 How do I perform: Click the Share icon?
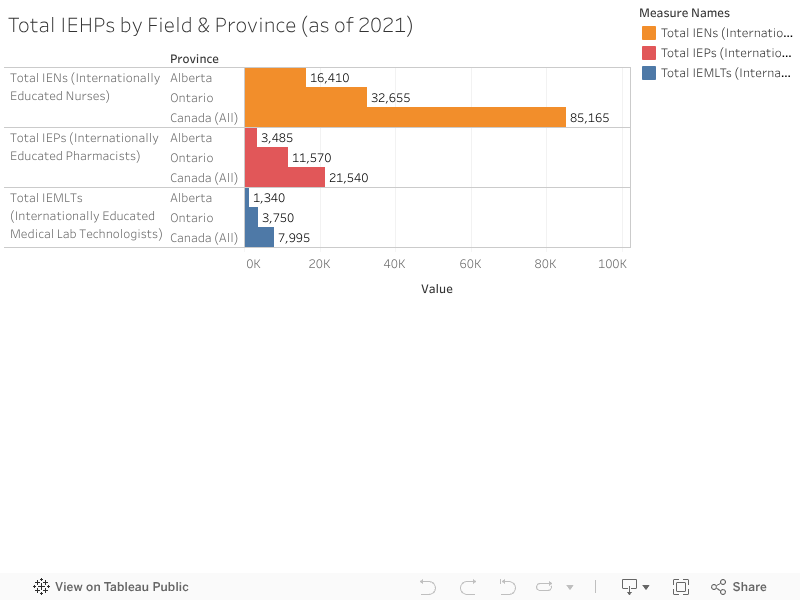coord(738,587)
